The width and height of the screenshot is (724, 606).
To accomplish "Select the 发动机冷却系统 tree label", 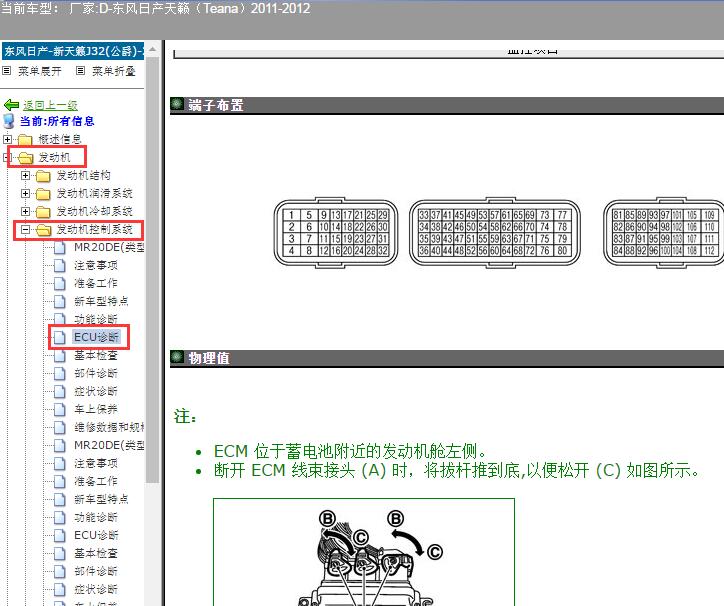I will 95,212.
